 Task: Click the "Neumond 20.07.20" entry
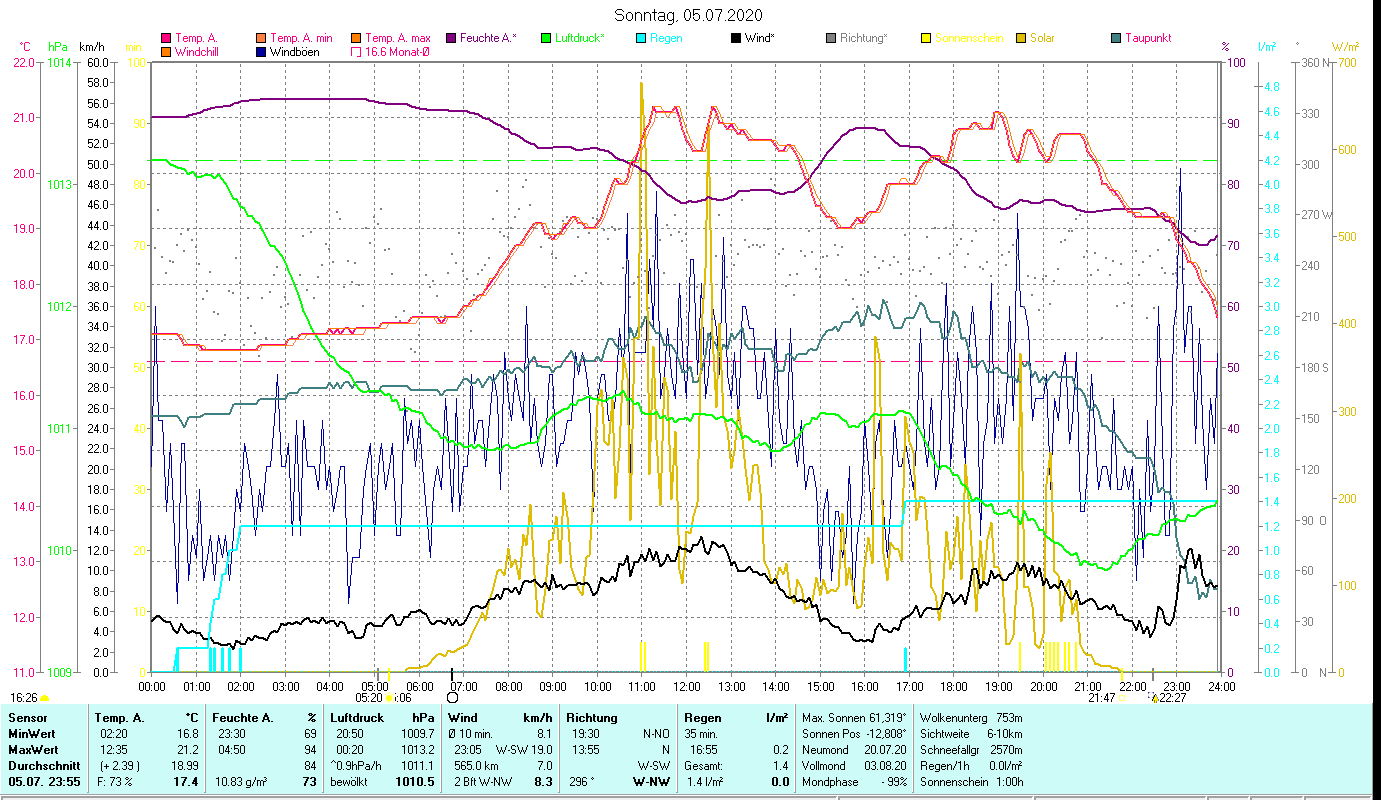coord(853,750)
